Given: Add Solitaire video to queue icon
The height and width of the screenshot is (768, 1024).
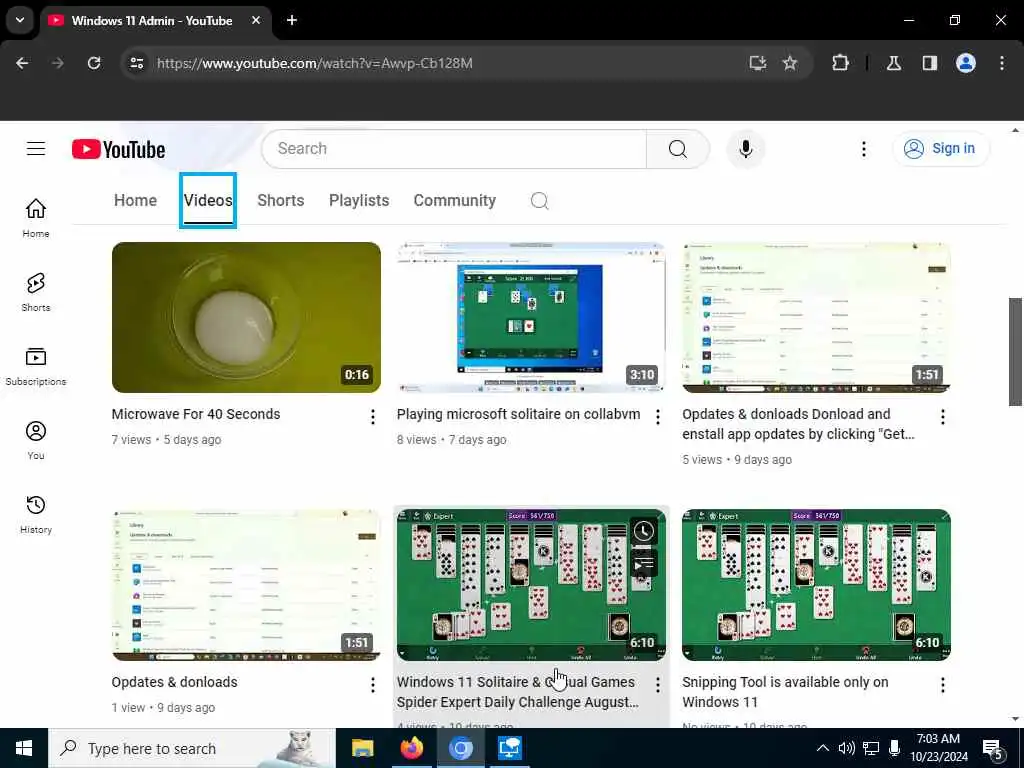Looking at the screenshot, I should (643, 563).
